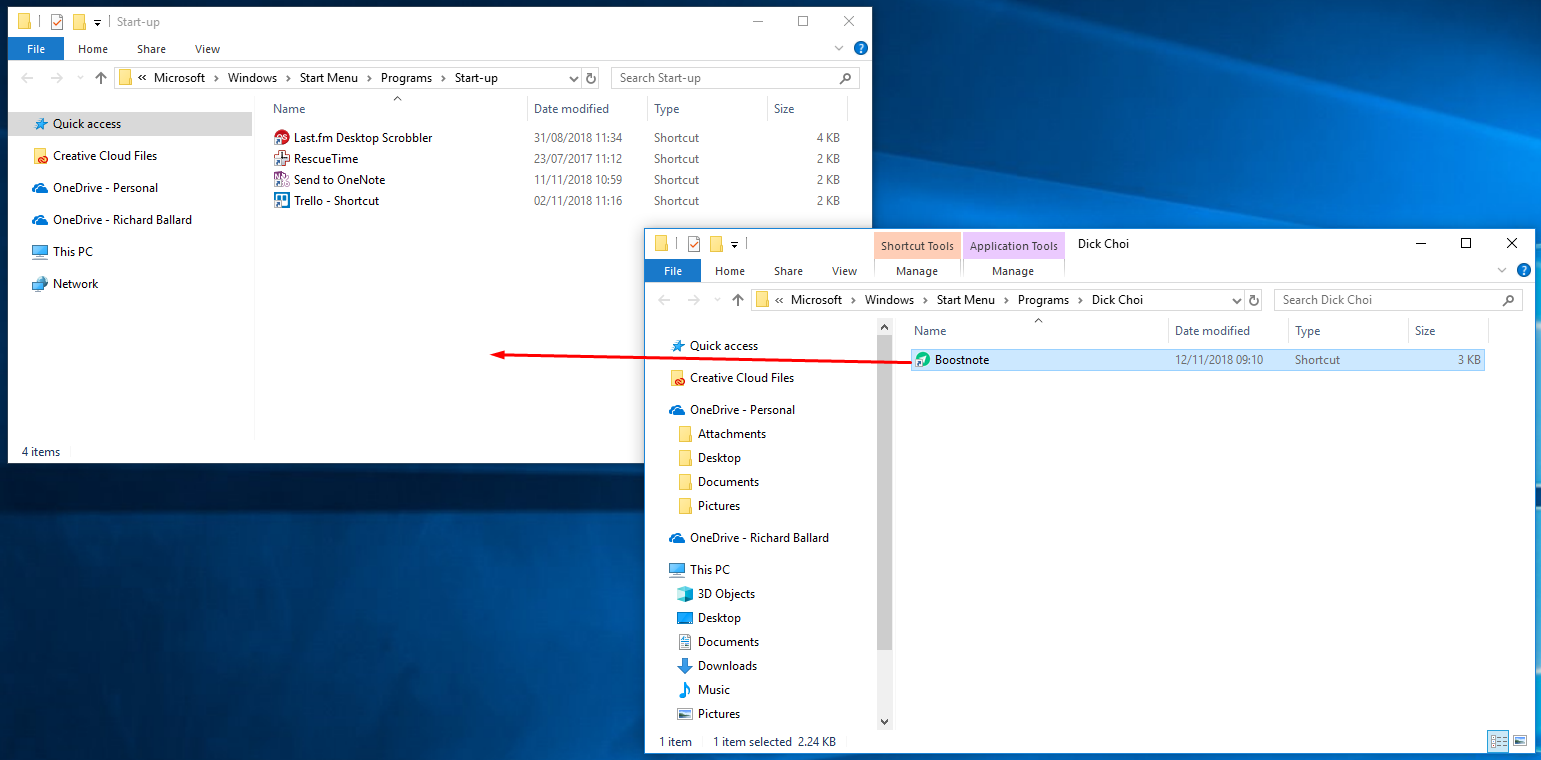Select the Trello - Shortcut icon
Image resolution: width=1541 pixels, height=760 pixels.
pos(282,201)
